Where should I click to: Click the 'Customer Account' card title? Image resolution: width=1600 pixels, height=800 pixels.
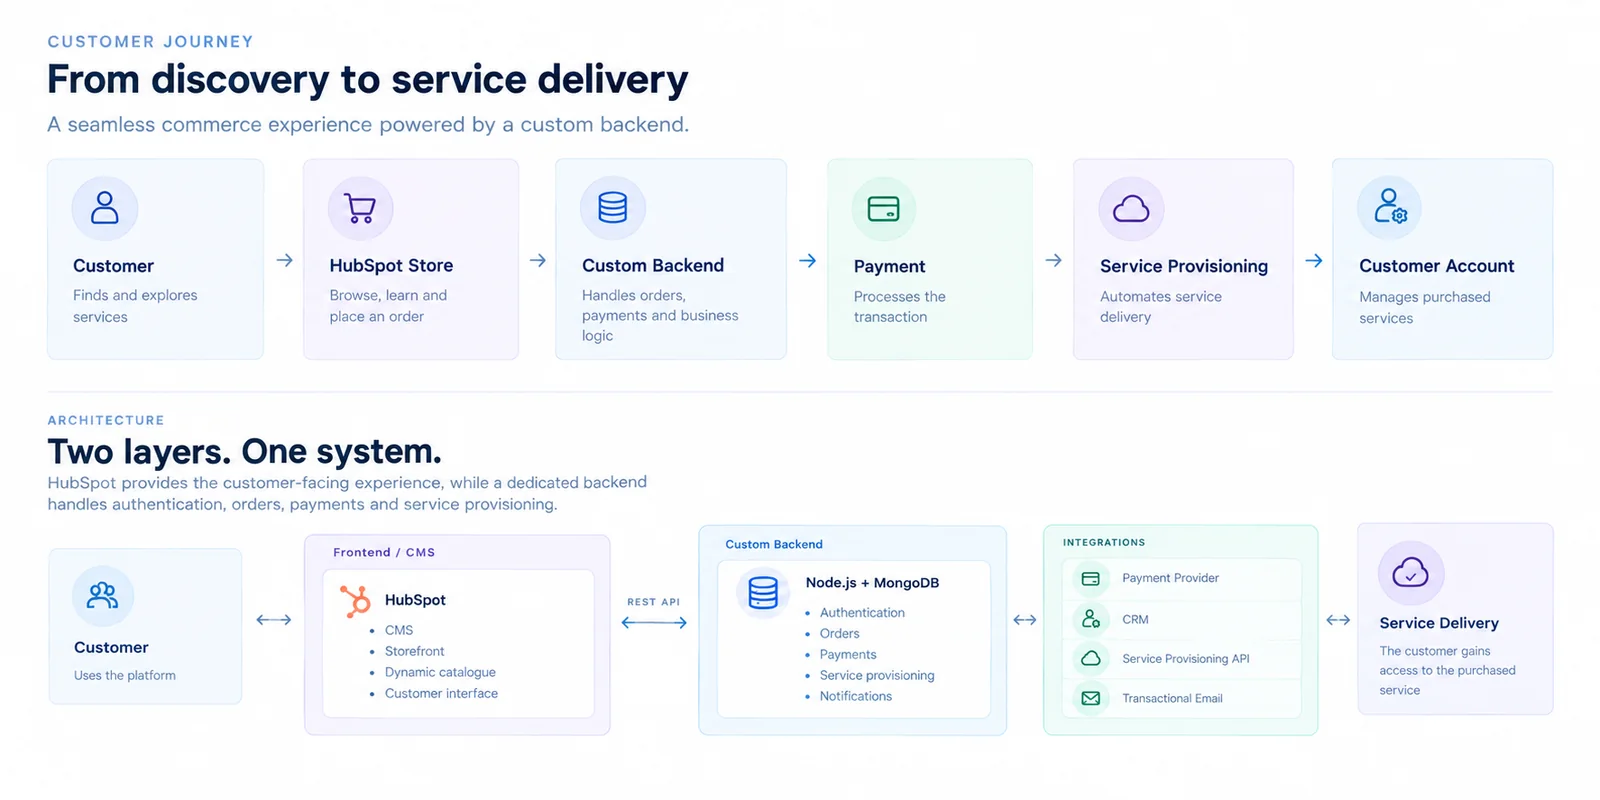[1437, 266]
